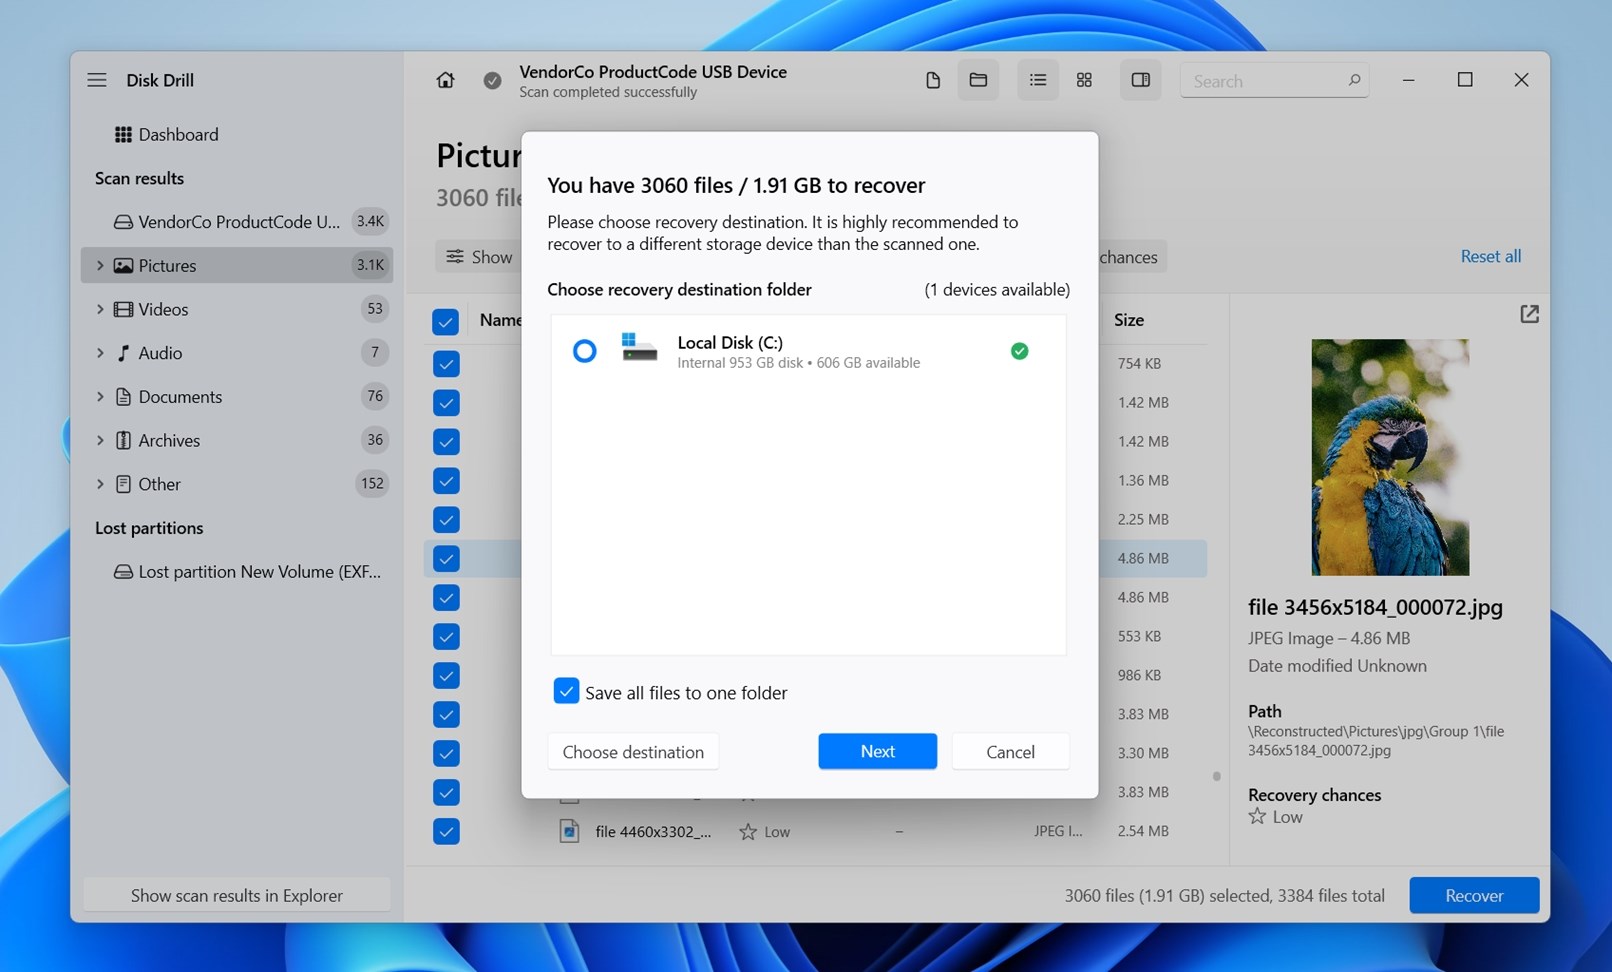The height and width of the screenshot is (972, 1612).
Task: Uncheck the file row sized 553 KB
Action: click(446, 637)
